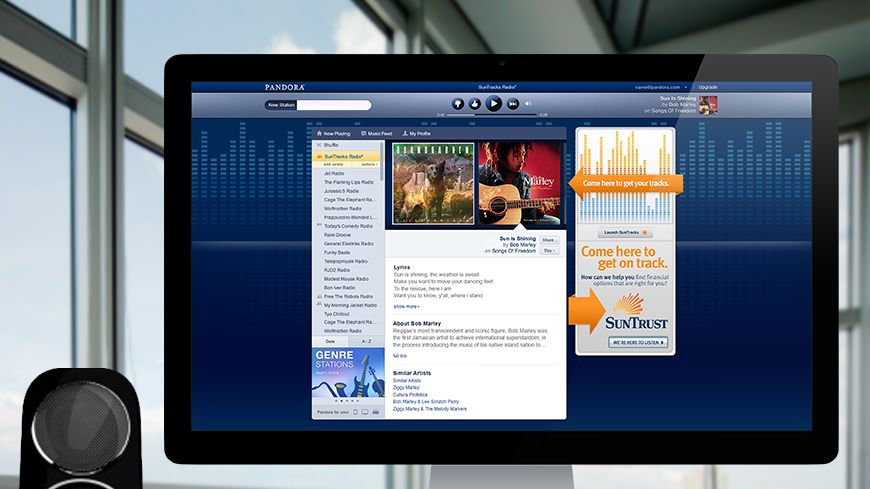Select Jurassic 5 Radio station
Screen dimensions: 870x489
(x=341, y=191)
